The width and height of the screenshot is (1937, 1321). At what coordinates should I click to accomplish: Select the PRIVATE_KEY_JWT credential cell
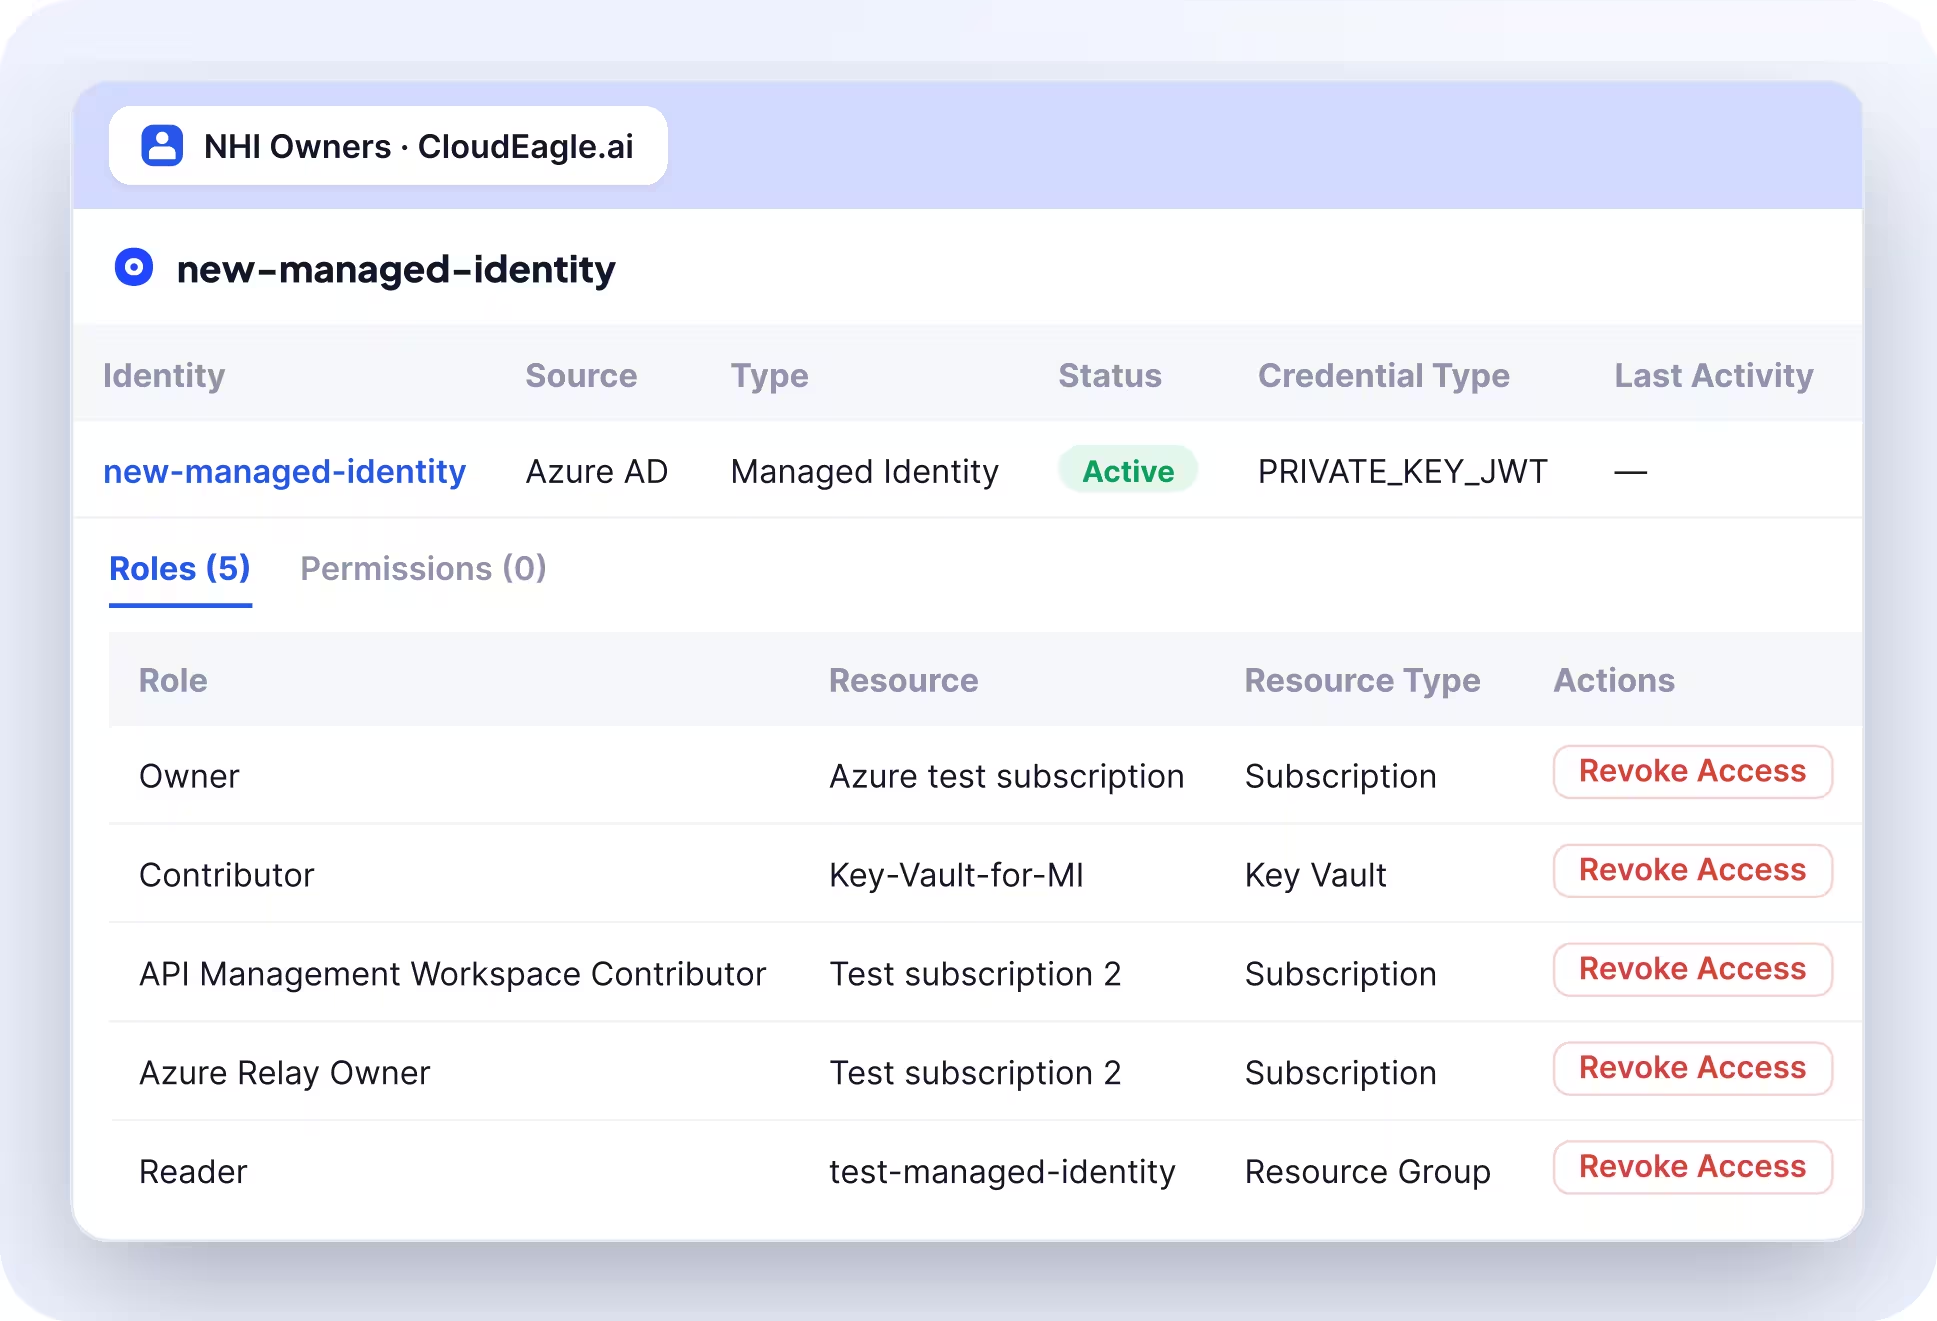(1403, 471)
